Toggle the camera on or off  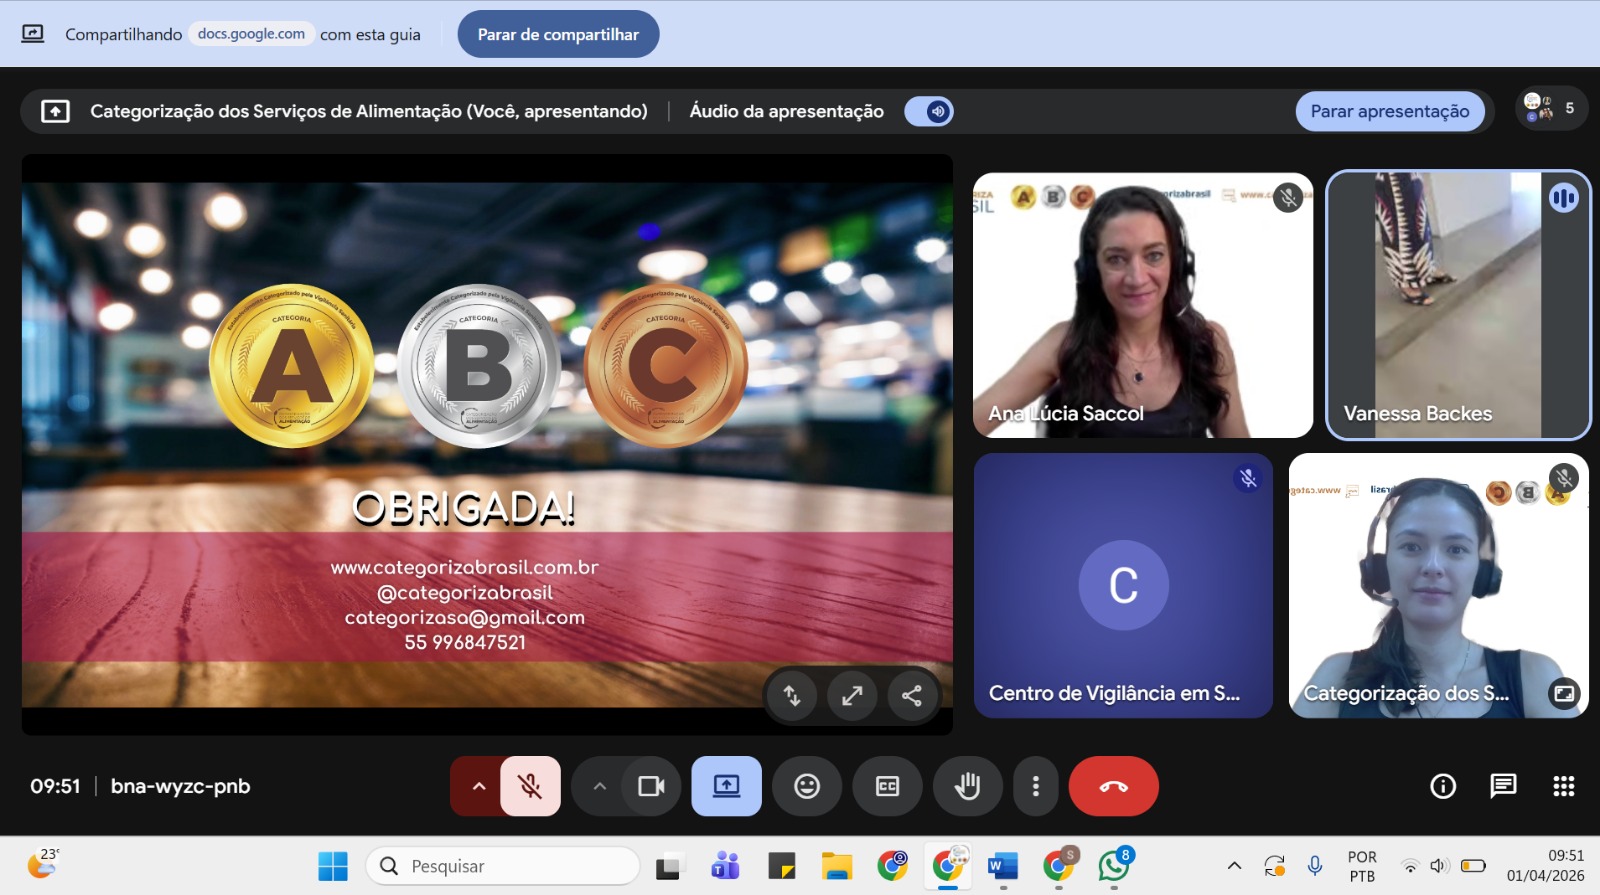coord(652,786)
